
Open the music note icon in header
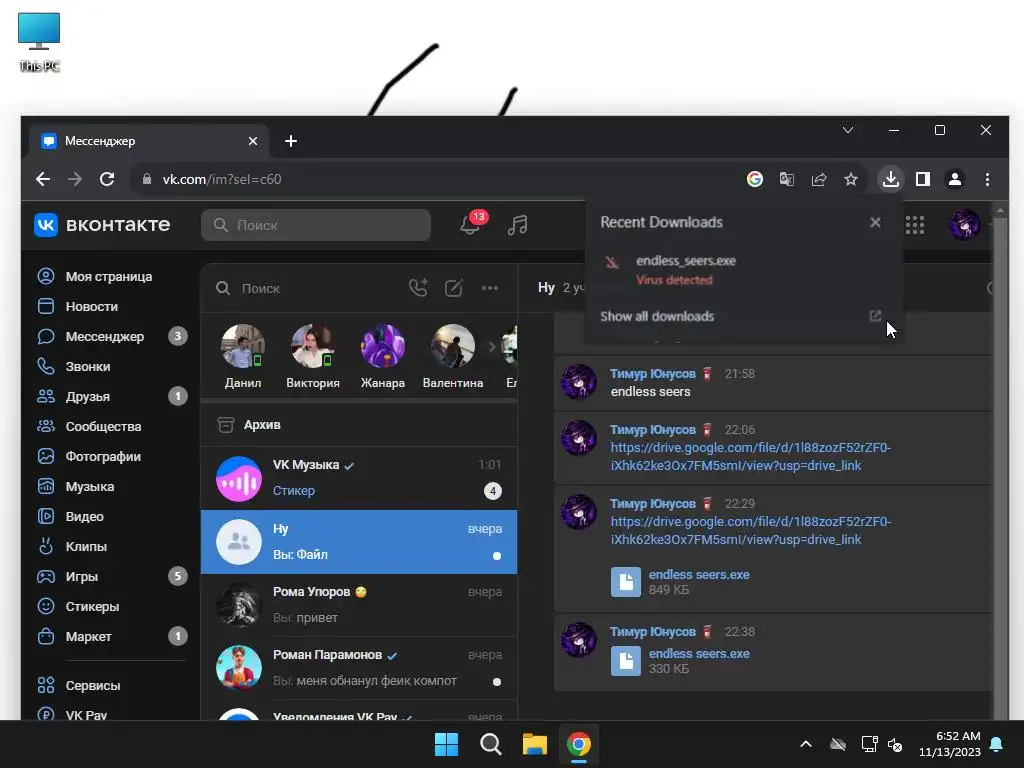click(x=517, y=225)
